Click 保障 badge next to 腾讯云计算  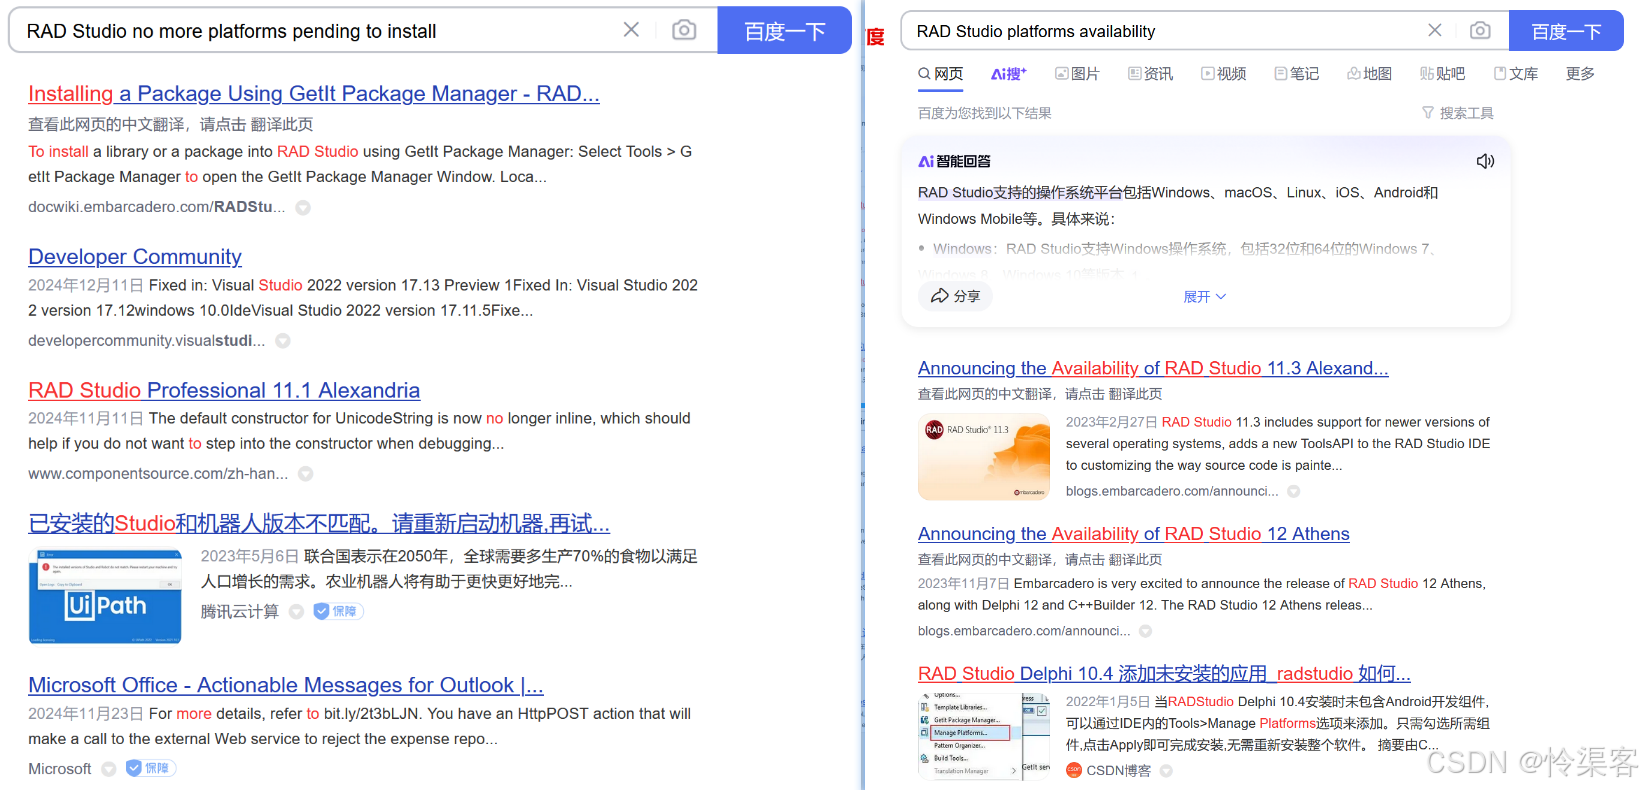click(x=338, y=611)
